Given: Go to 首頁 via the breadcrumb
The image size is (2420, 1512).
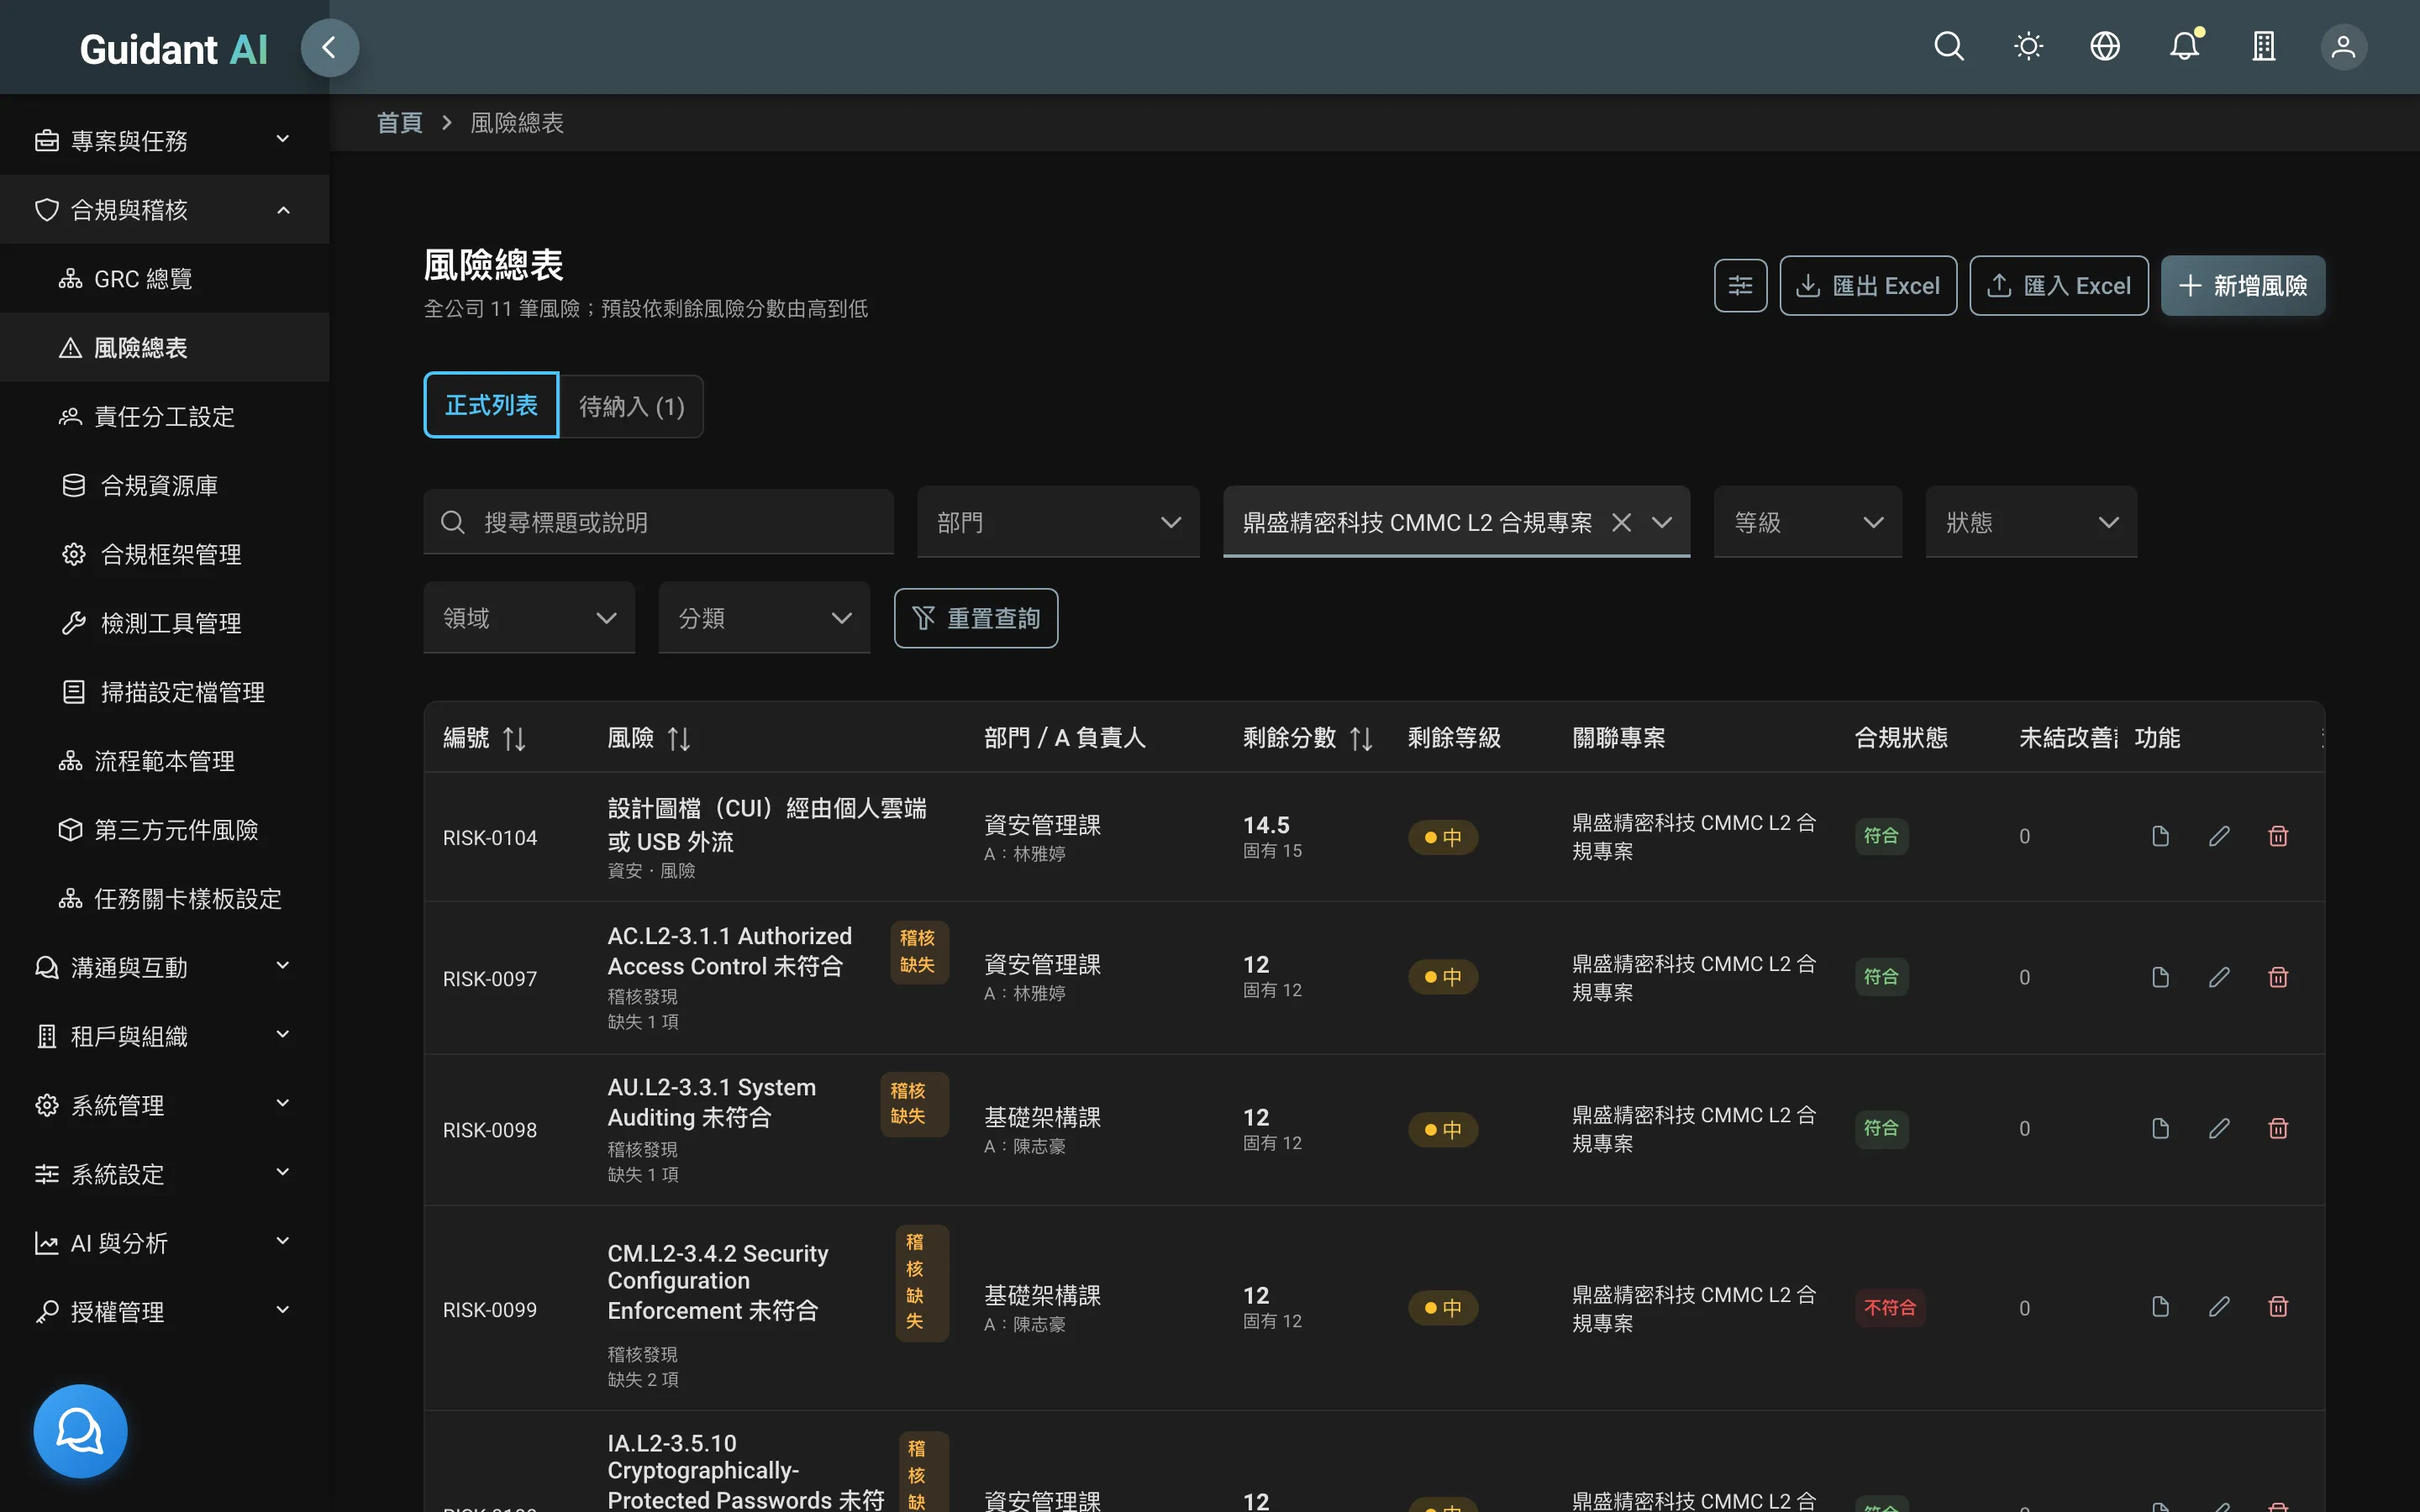Looking at the screenshot, I should tap(399, 122).
